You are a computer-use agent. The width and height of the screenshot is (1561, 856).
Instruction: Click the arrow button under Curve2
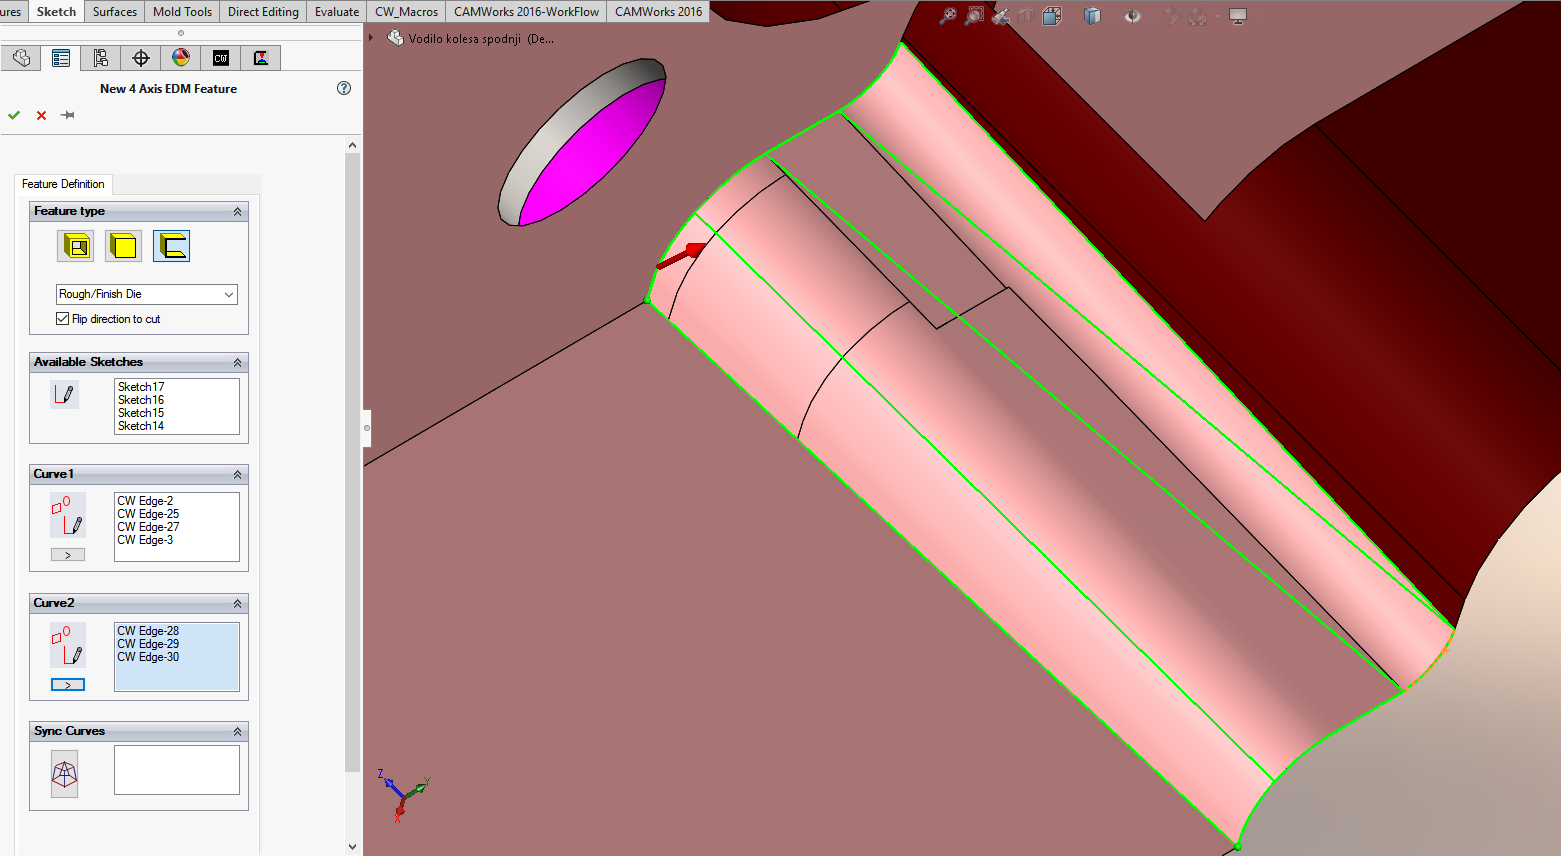(x=68, y=685)
